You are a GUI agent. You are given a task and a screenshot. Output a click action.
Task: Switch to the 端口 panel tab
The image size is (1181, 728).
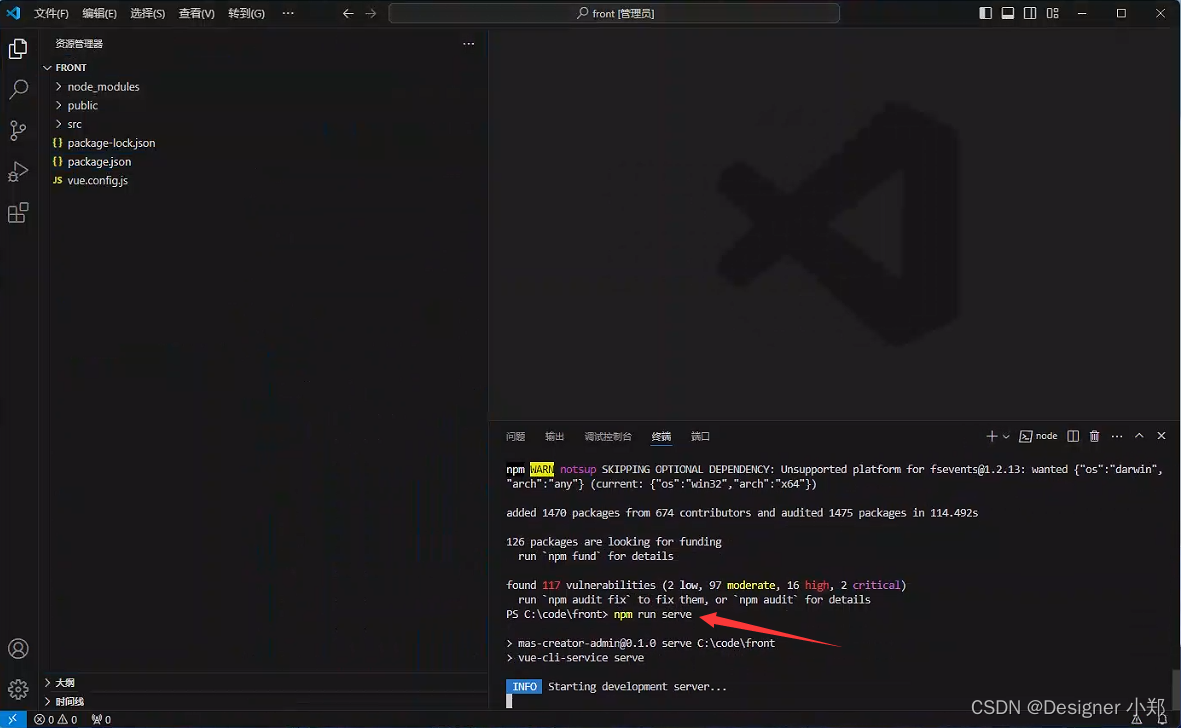(700, 437)
